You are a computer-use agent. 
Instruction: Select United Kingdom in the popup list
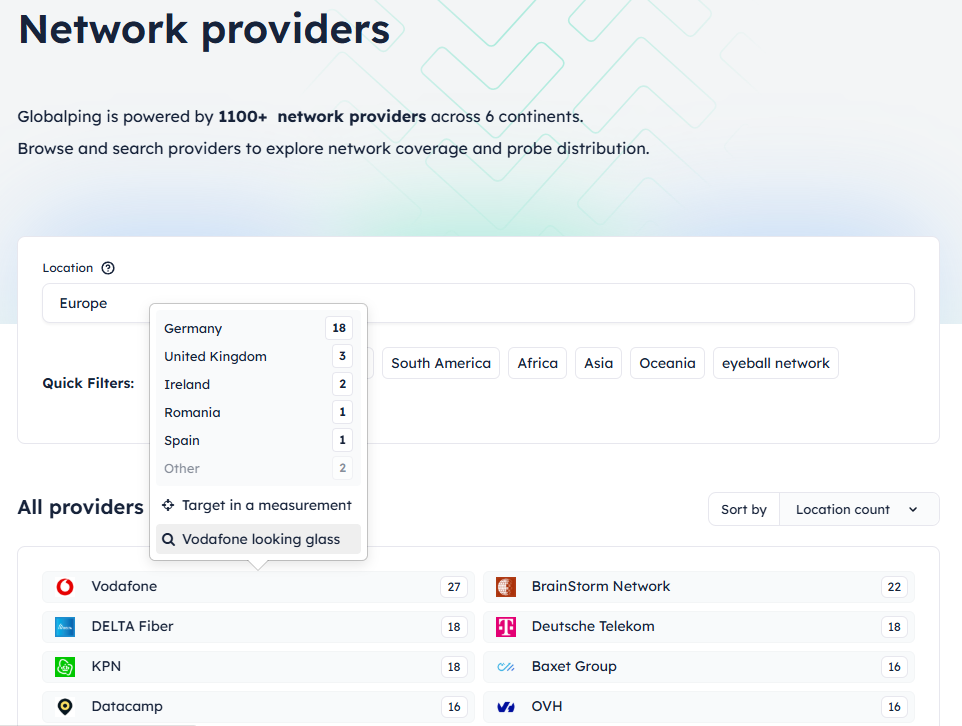[258, 357]
